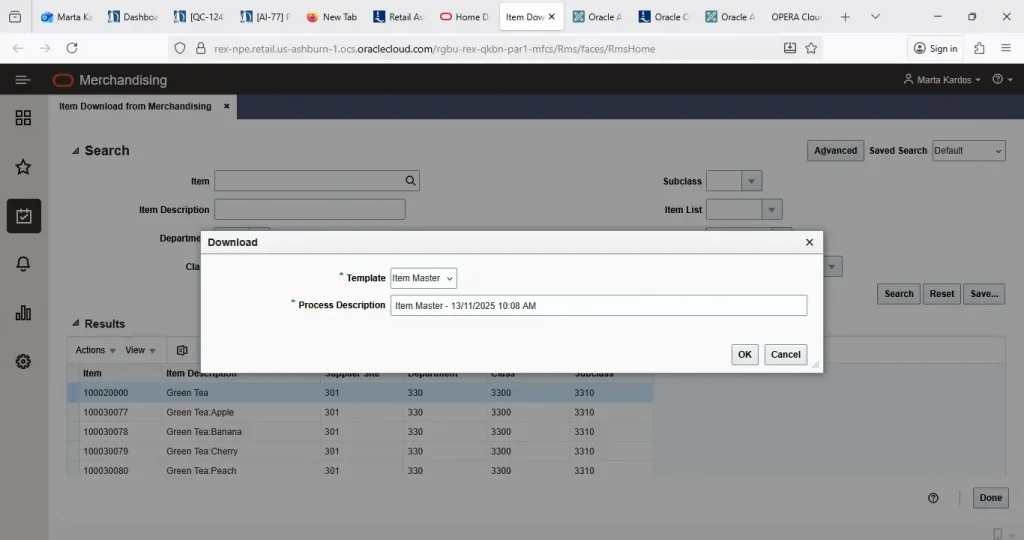
Task: Click OK in Download dialog
Action: tap(744, 354)
